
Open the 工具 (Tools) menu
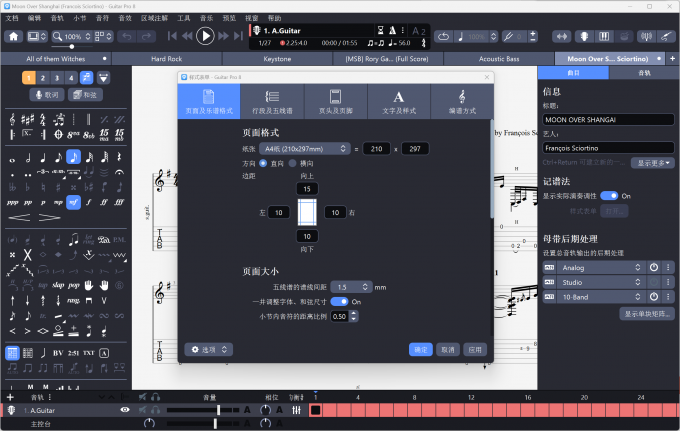[x=183, y=18]
